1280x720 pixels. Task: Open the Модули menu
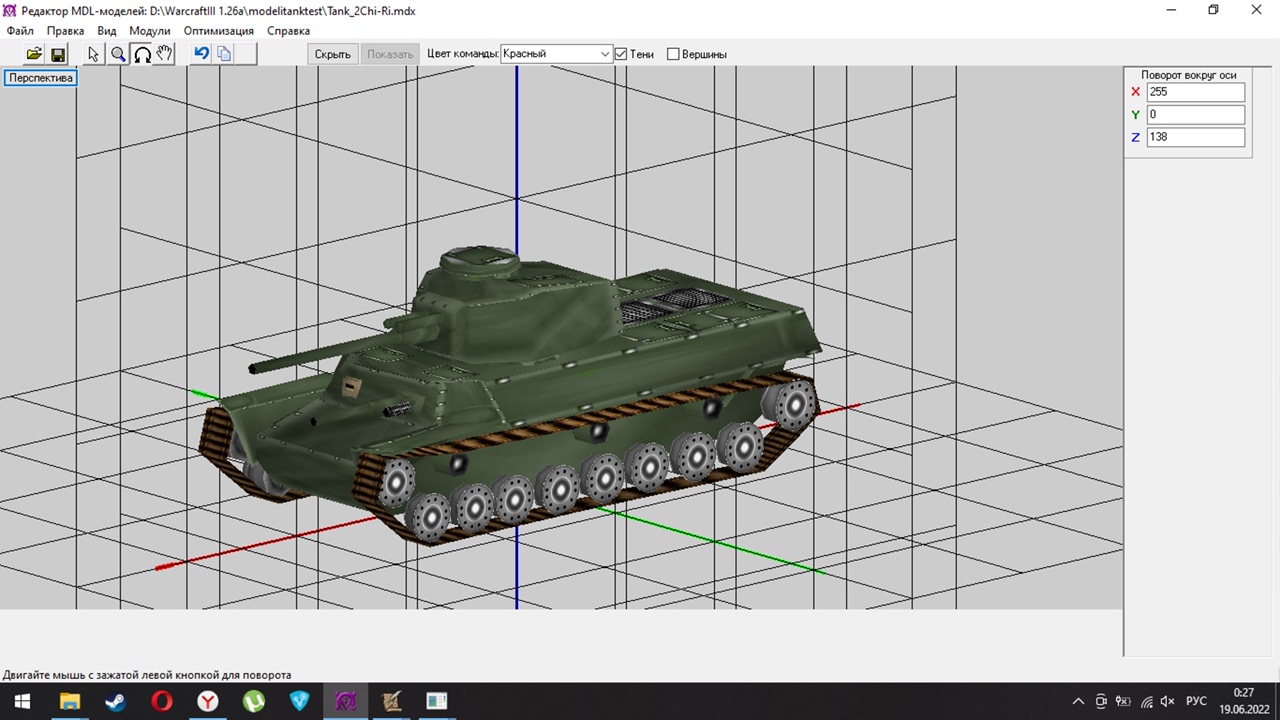click(150, 31)
